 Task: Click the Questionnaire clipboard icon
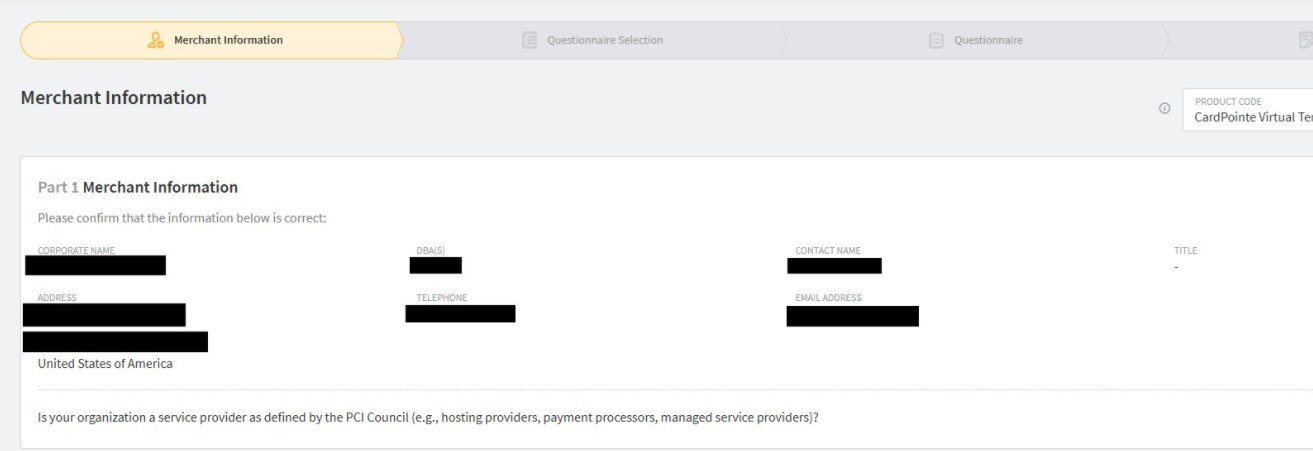(936, 41)
